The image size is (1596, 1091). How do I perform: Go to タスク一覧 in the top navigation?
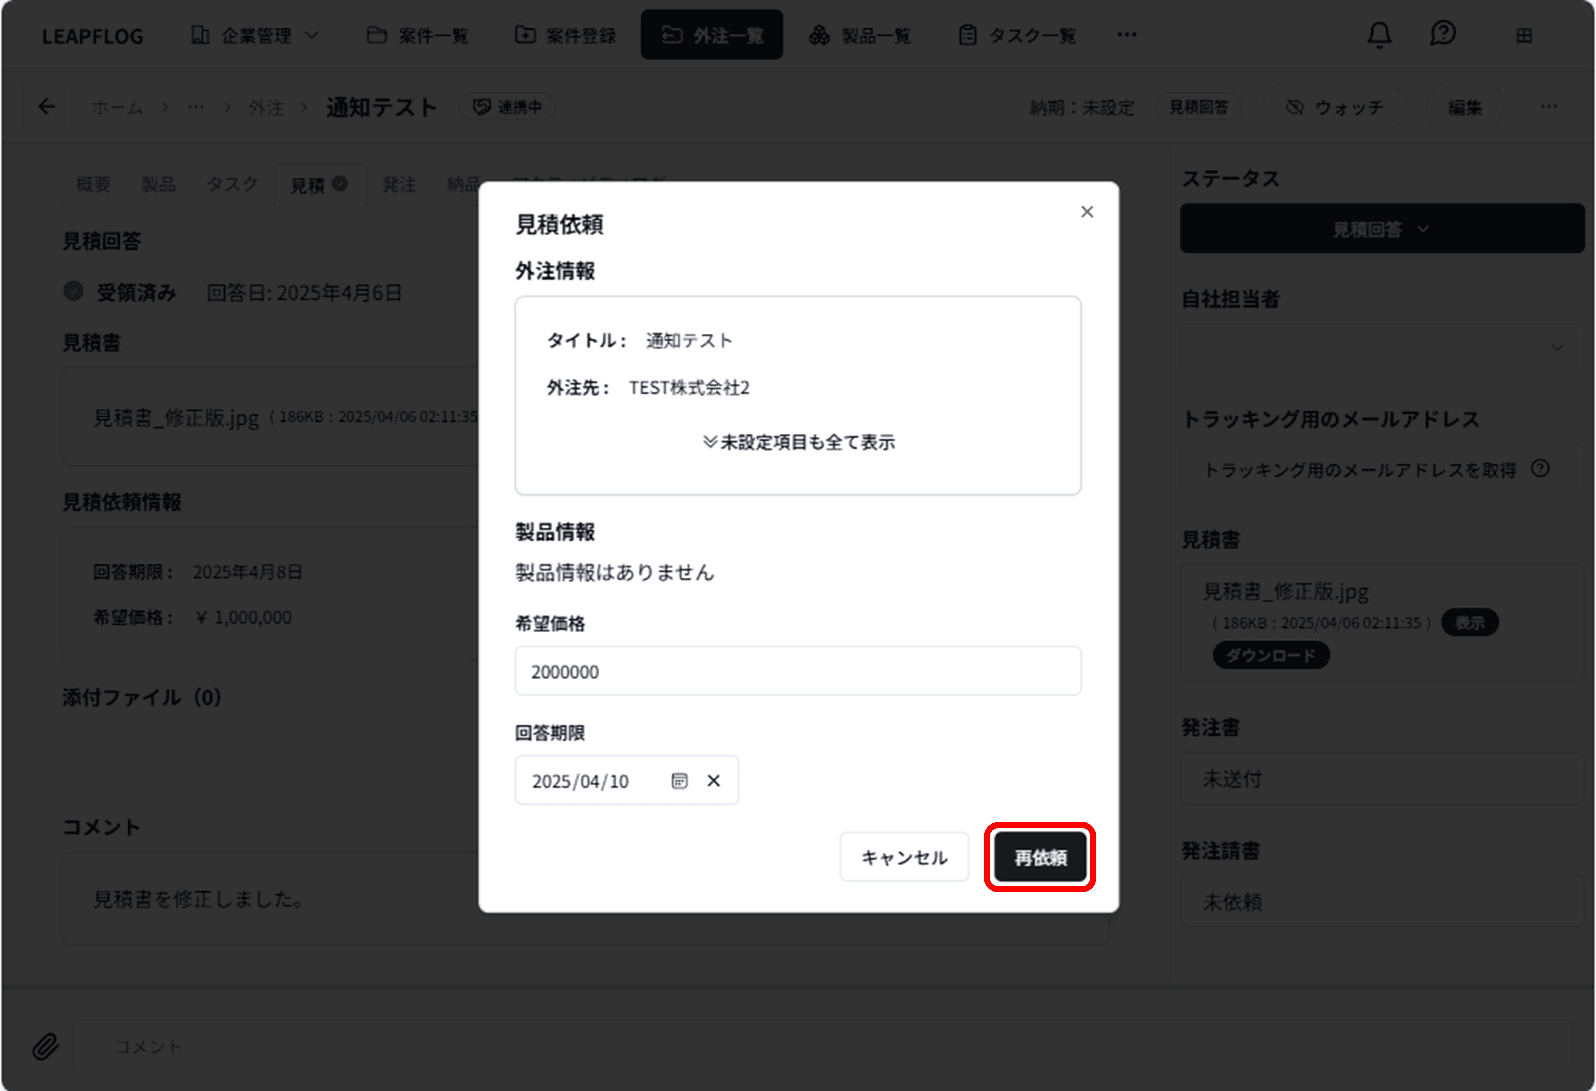click(1017, 35)
